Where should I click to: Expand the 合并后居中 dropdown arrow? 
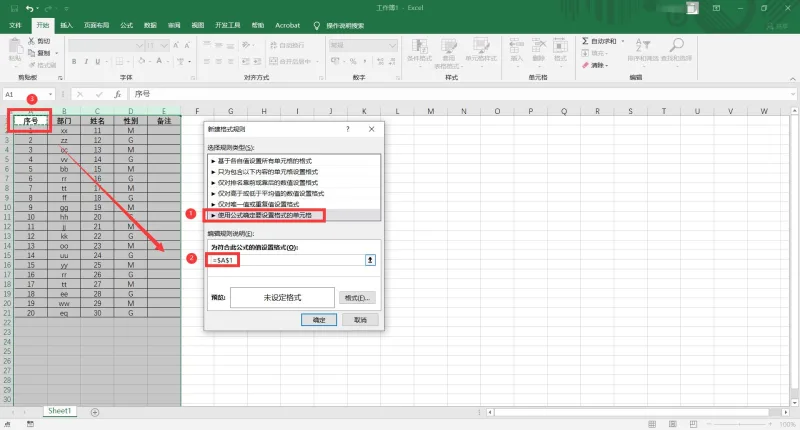[317, 62]
